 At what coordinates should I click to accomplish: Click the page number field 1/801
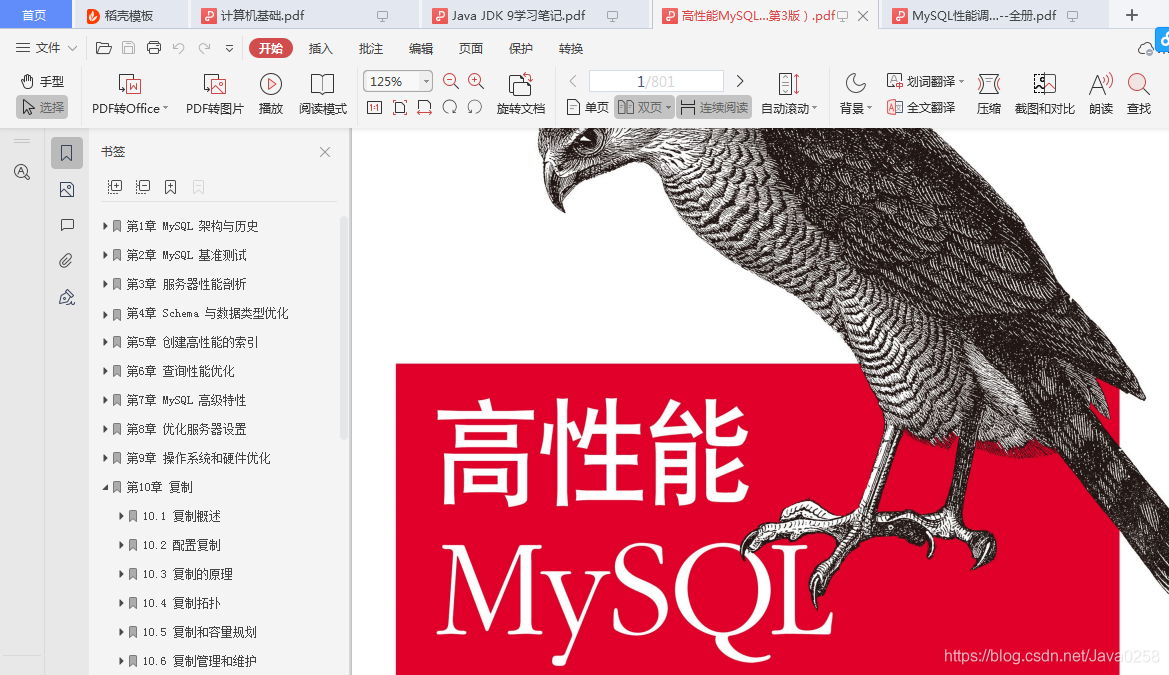click(656, 81)
